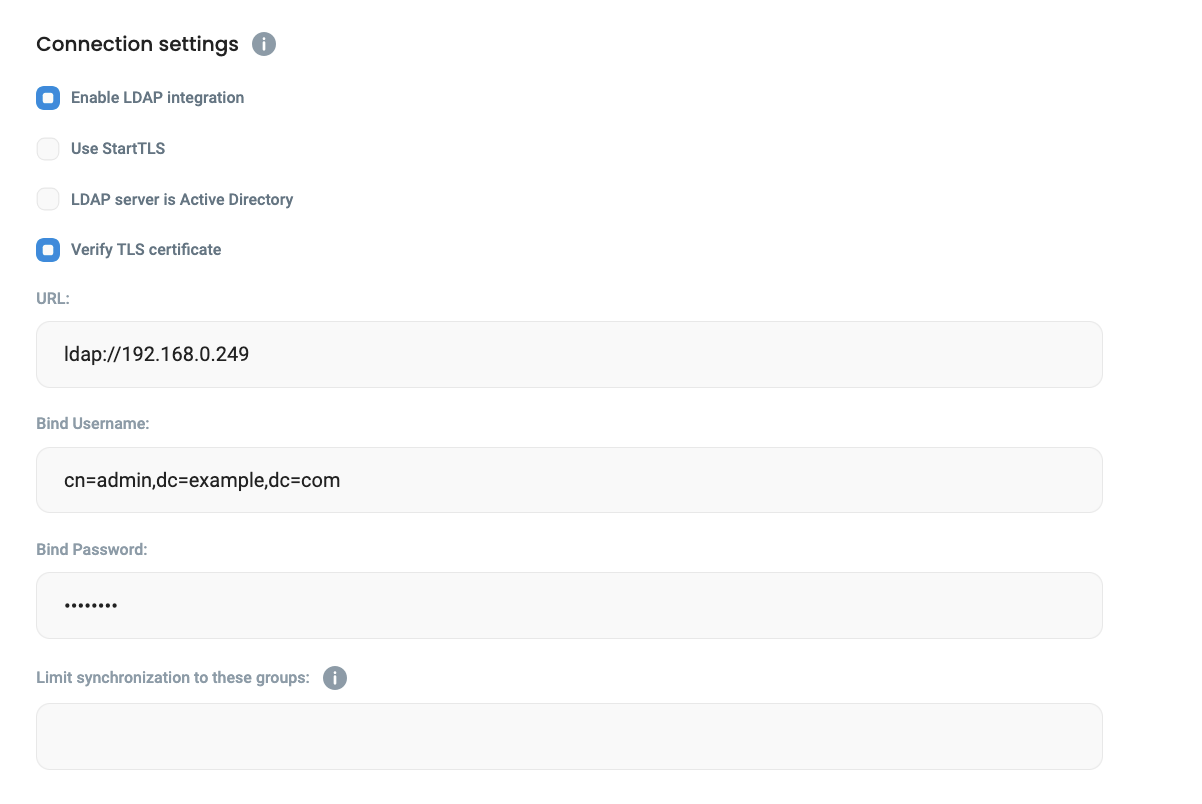Click "Limit synchronization to these groups:" label

(173, 678)
